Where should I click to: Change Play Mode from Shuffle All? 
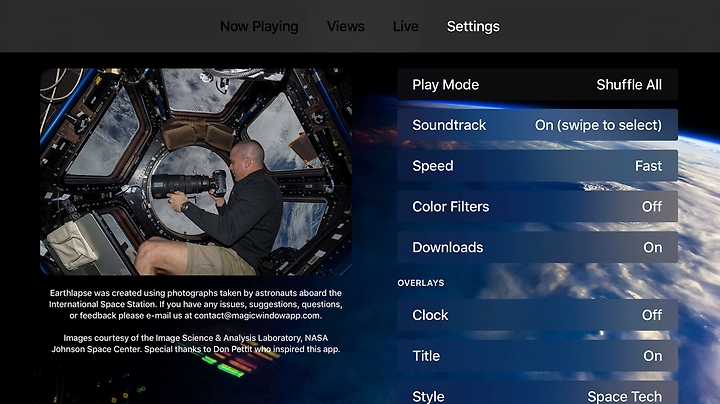click(x=537, y=84)
